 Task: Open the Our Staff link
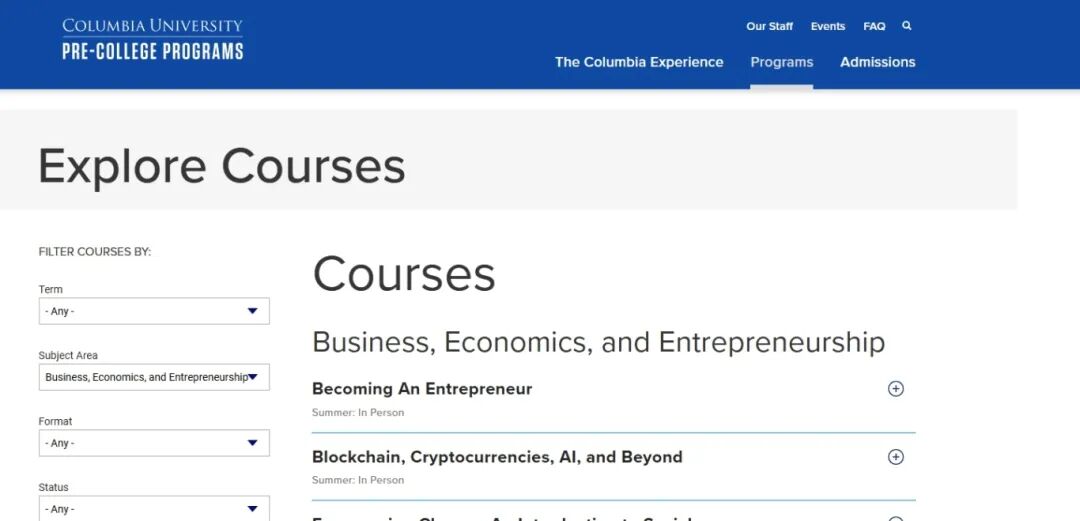(x=770, y=26)
